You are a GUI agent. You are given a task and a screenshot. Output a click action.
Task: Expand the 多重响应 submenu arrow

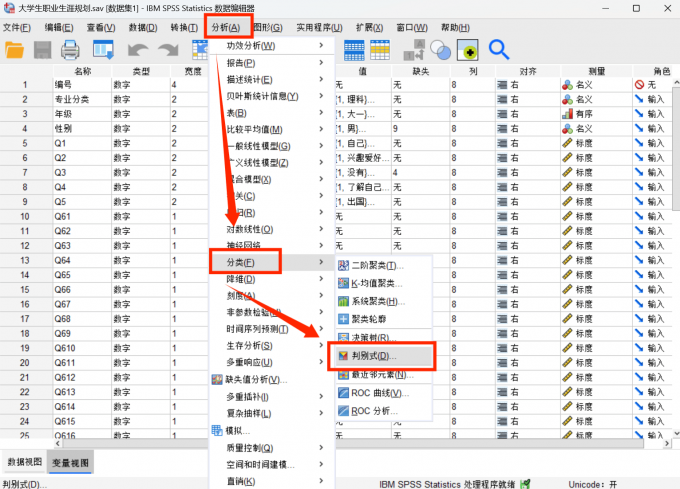click(x=321, y=362)
